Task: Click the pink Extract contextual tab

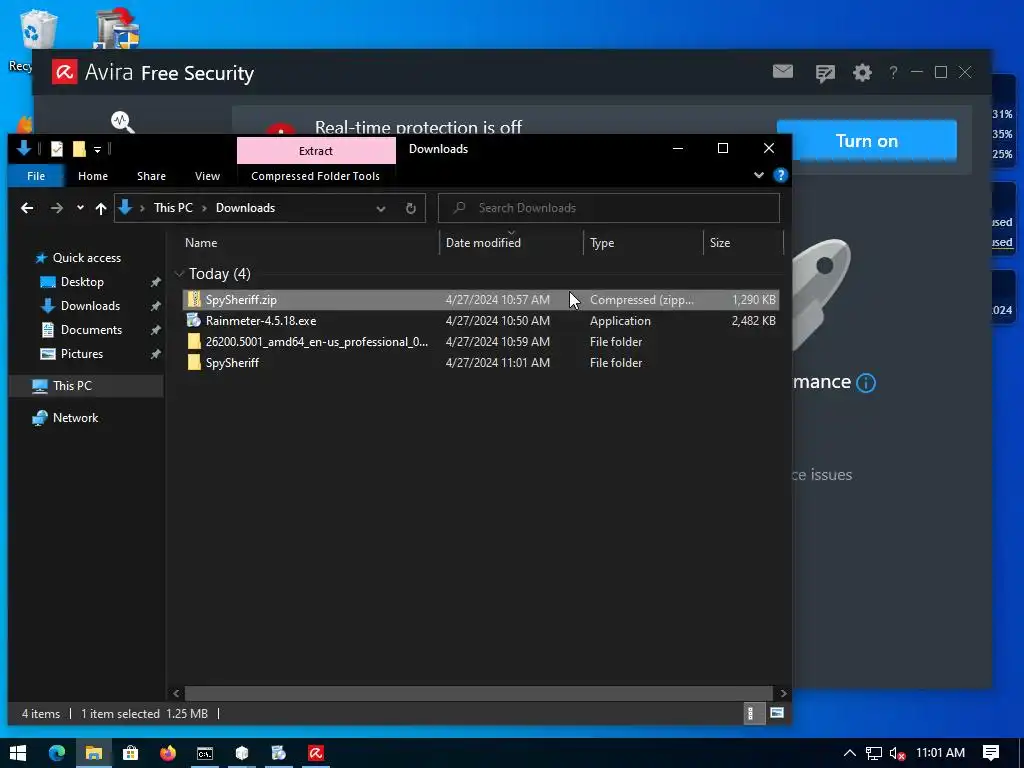Action: [316, 151]
